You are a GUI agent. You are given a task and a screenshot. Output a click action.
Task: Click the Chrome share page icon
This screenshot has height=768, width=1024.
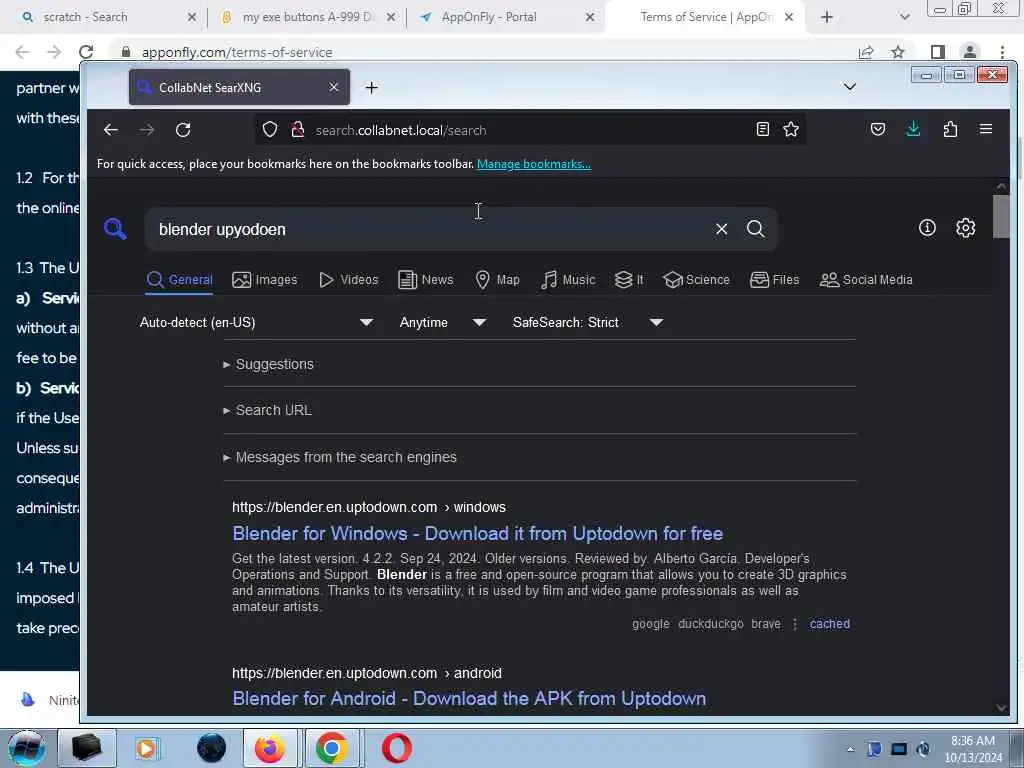pos(866,52)
